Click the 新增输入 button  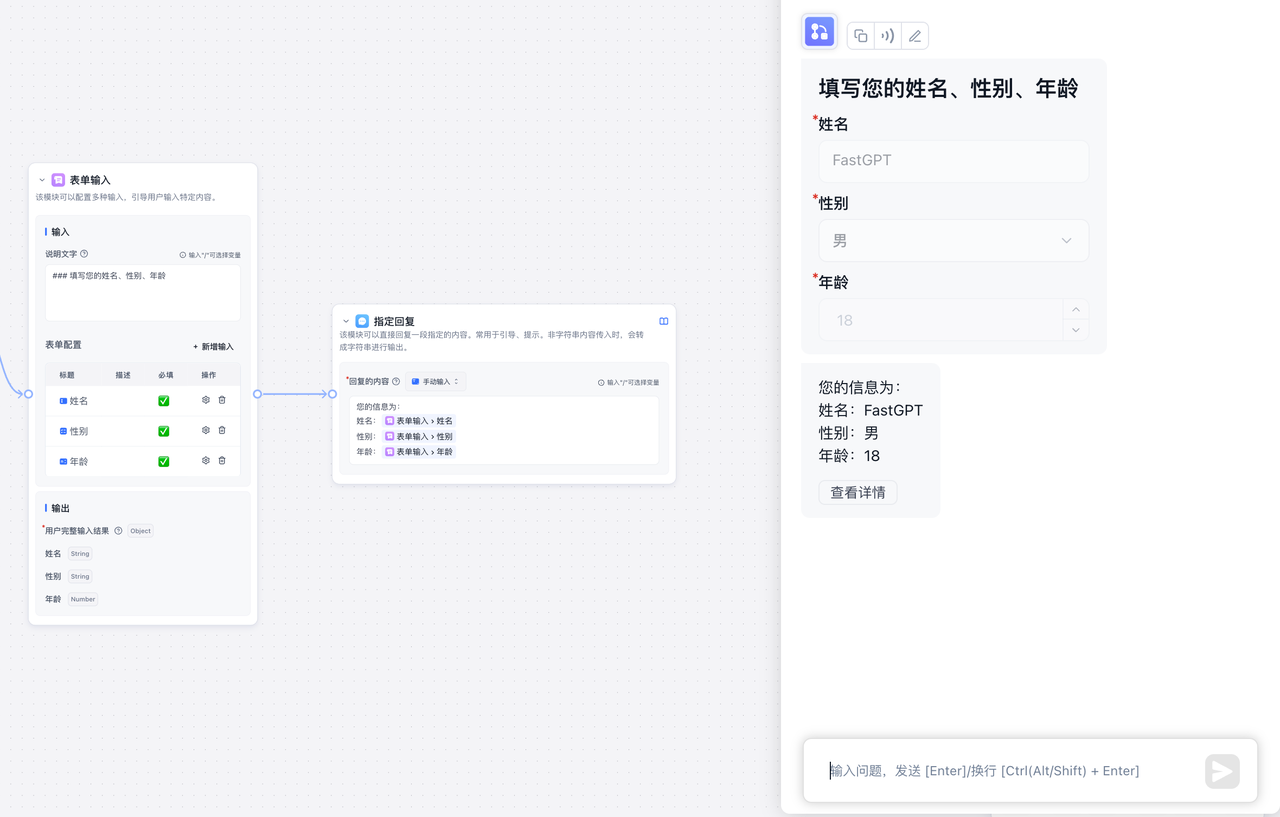click(213, 347)
